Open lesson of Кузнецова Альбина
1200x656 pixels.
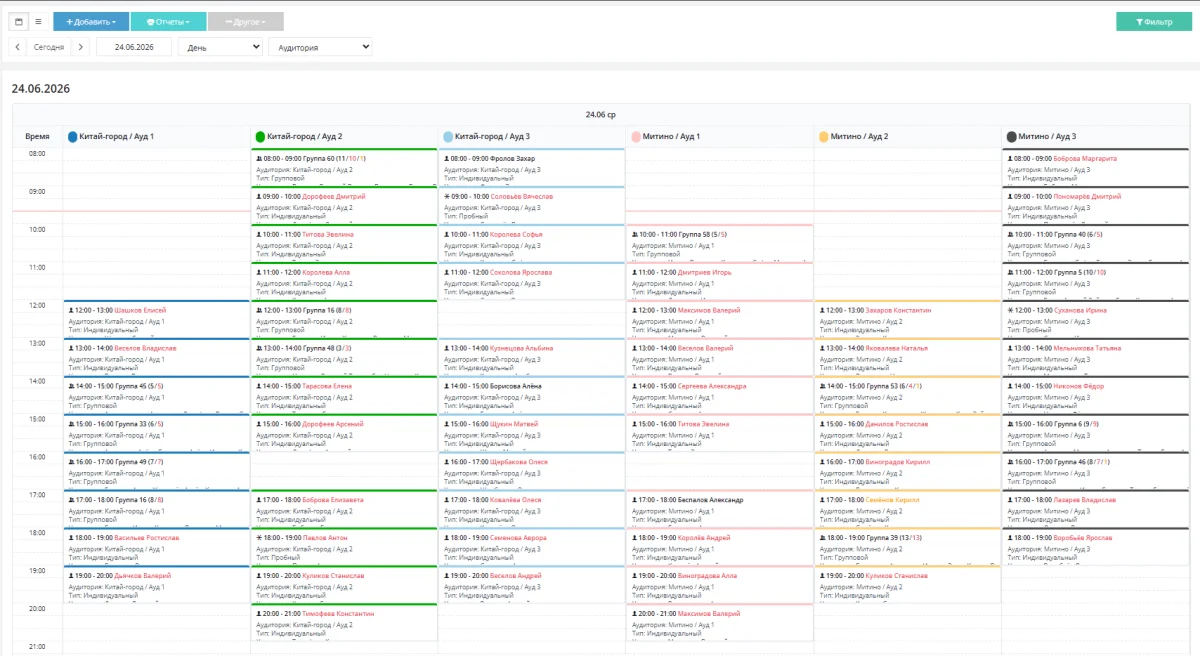pos(532,357)
